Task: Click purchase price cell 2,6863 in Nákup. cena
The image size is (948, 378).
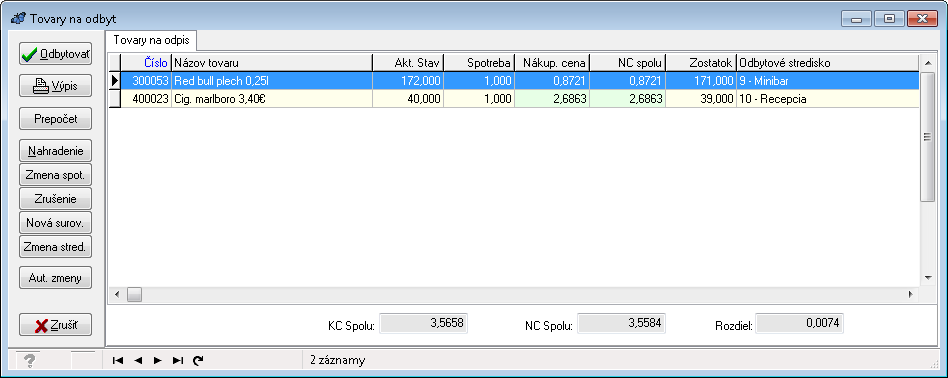Action: [x=552, y=99]
